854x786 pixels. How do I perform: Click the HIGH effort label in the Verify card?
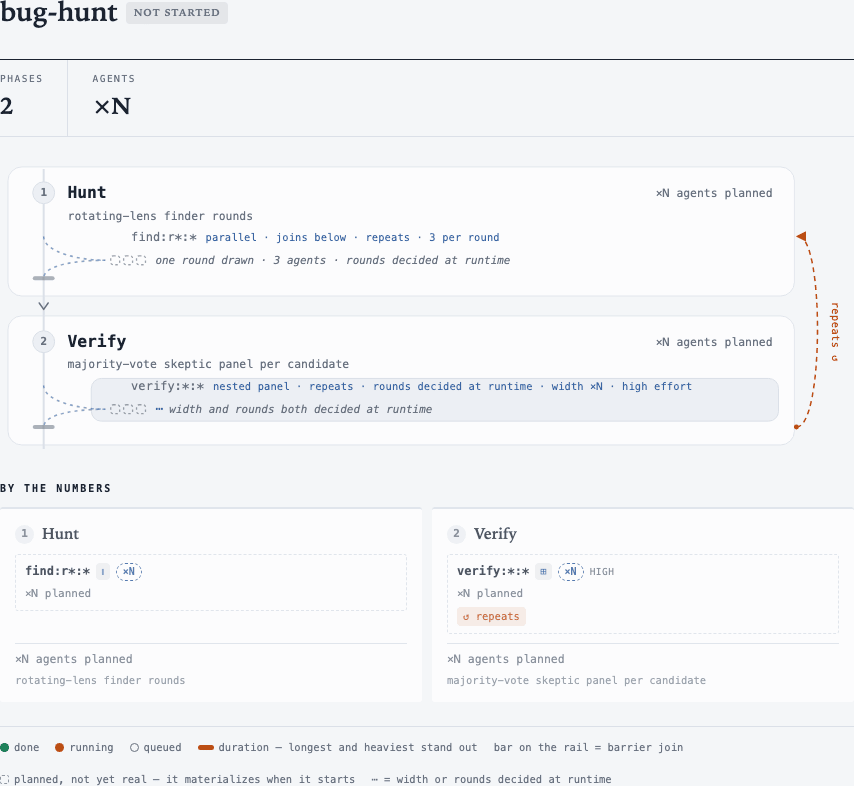pos(601,571)
